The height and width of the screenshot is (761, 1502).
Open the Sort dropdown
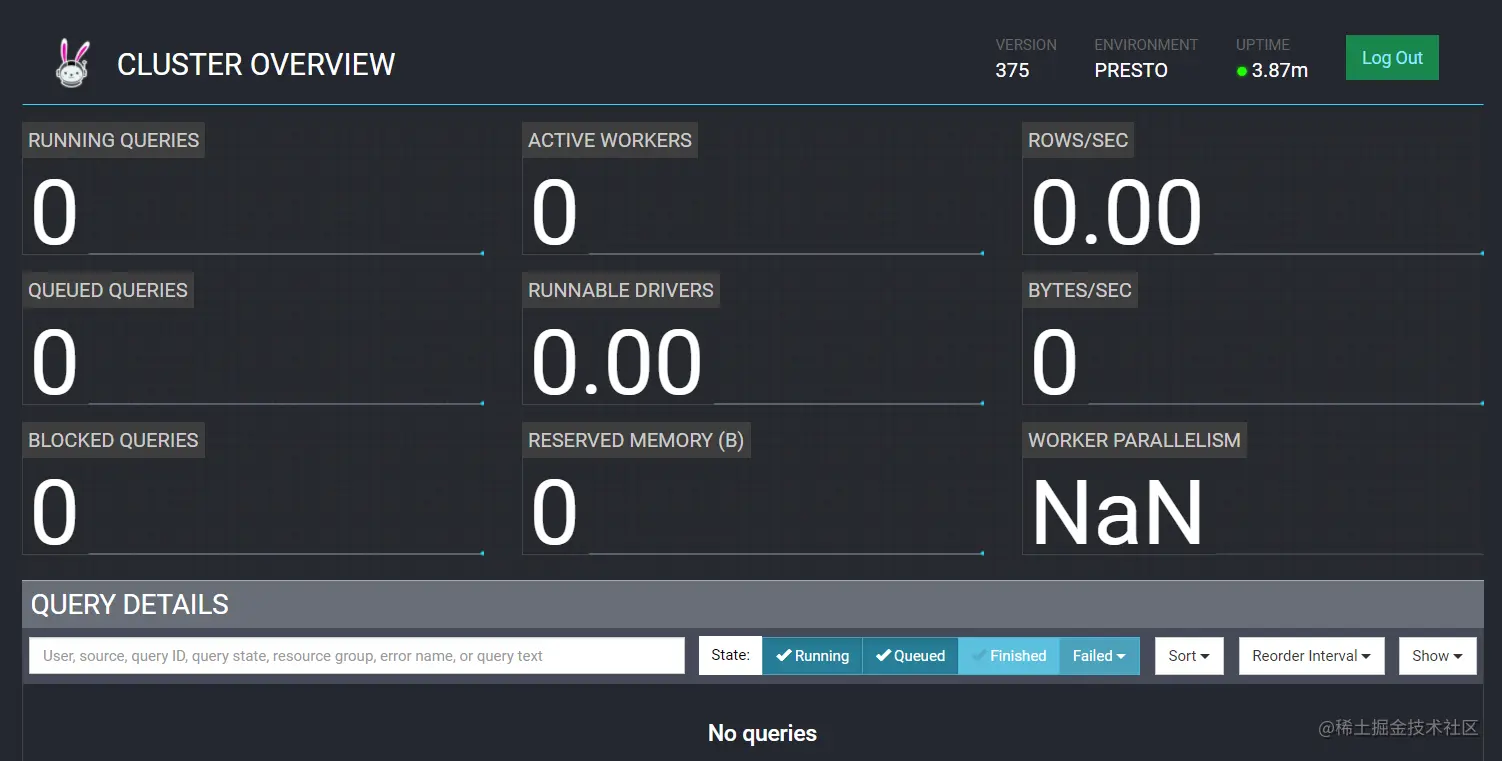pyautogui.click(x=1189, y=656)
